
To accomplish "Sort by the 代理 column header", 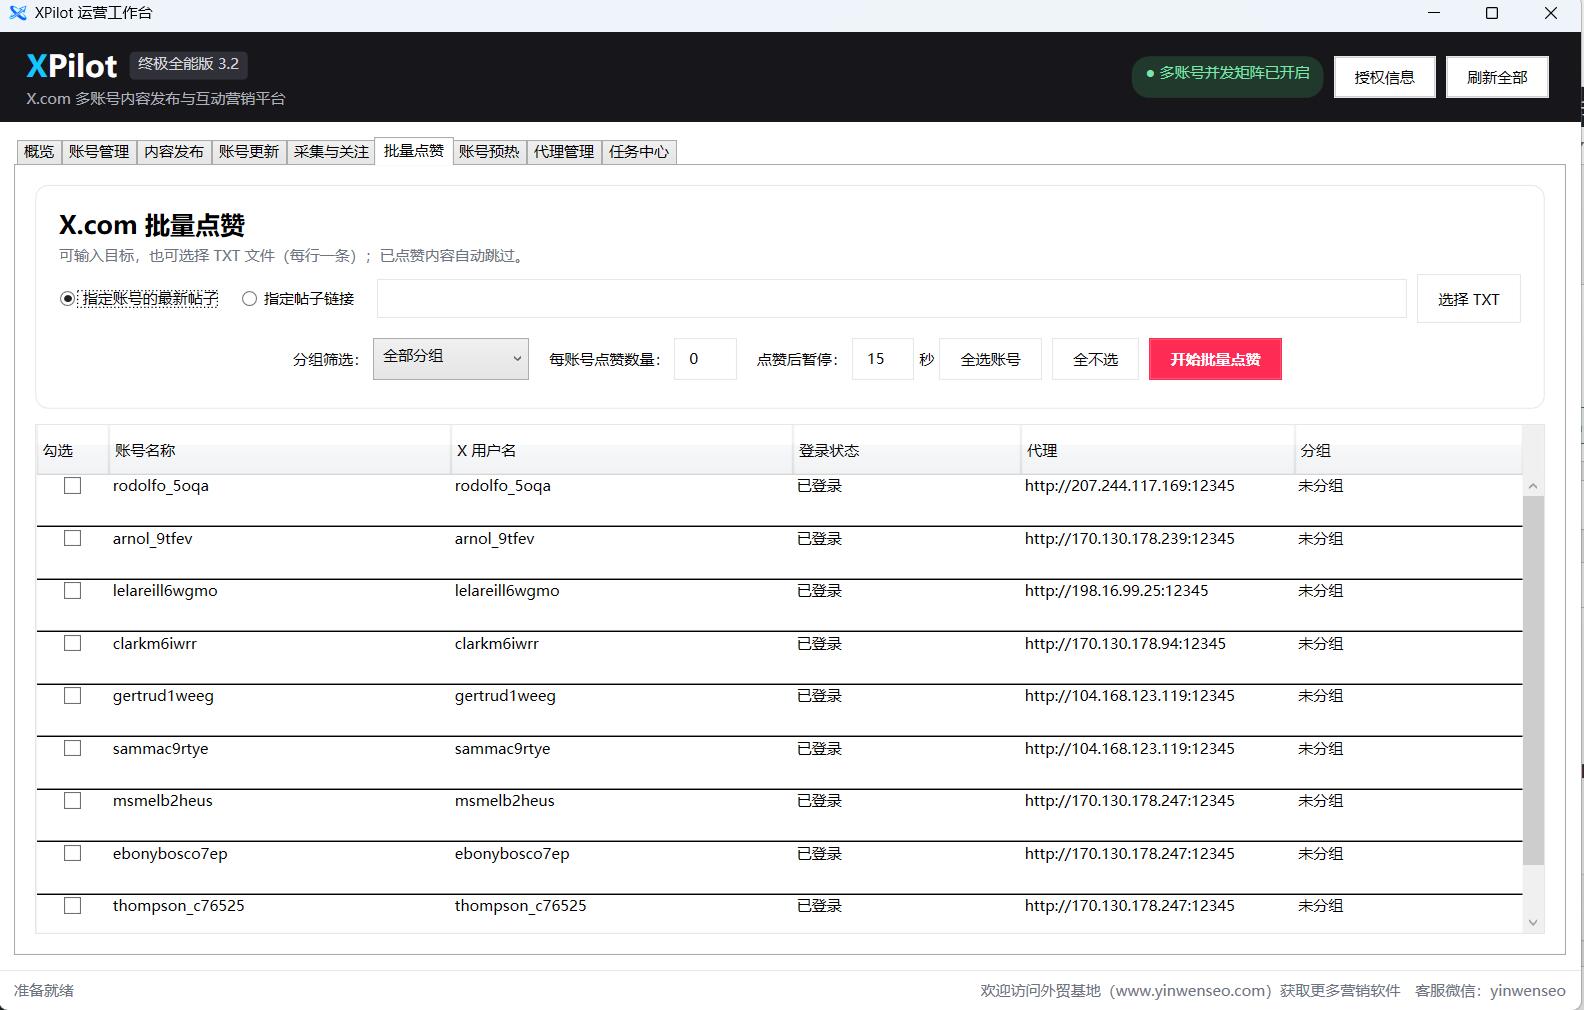I will pyautogui.click(x=1157, y=451).
